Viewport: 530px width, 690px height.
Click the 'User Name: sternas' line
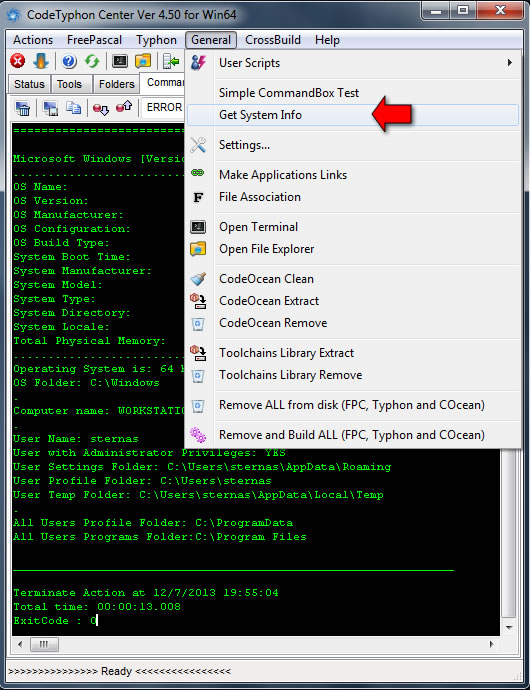[x=76, y=439]
